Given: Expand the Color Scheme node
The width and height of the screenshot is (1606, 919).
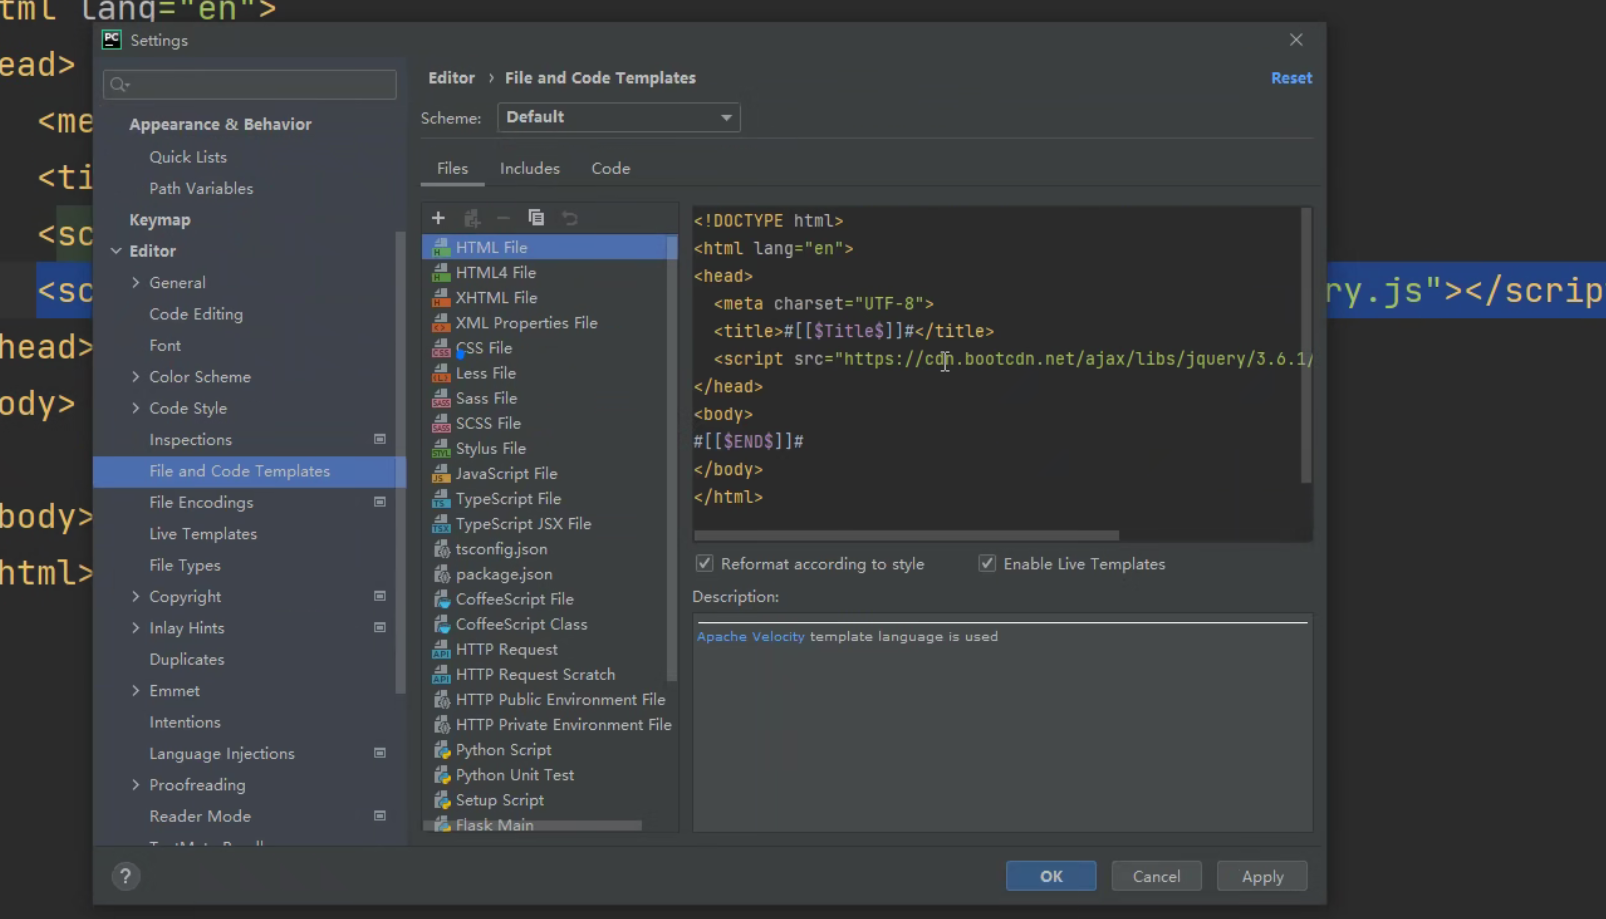Looking at the screenshot, I should tap(136, 377).
